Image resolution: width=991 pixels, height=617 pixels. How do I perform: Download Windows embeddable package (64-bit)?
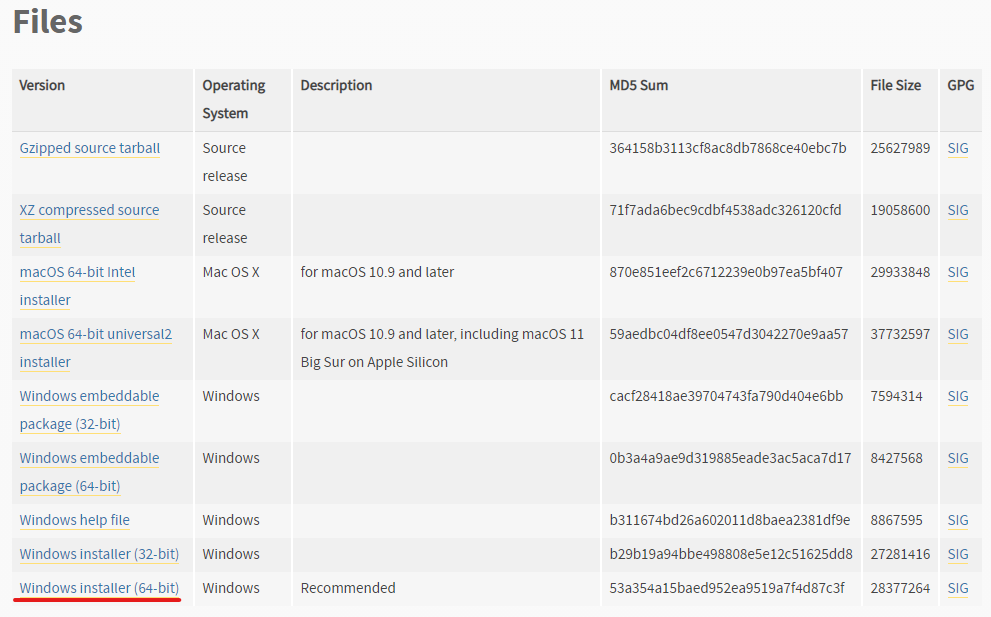point(89,458)
